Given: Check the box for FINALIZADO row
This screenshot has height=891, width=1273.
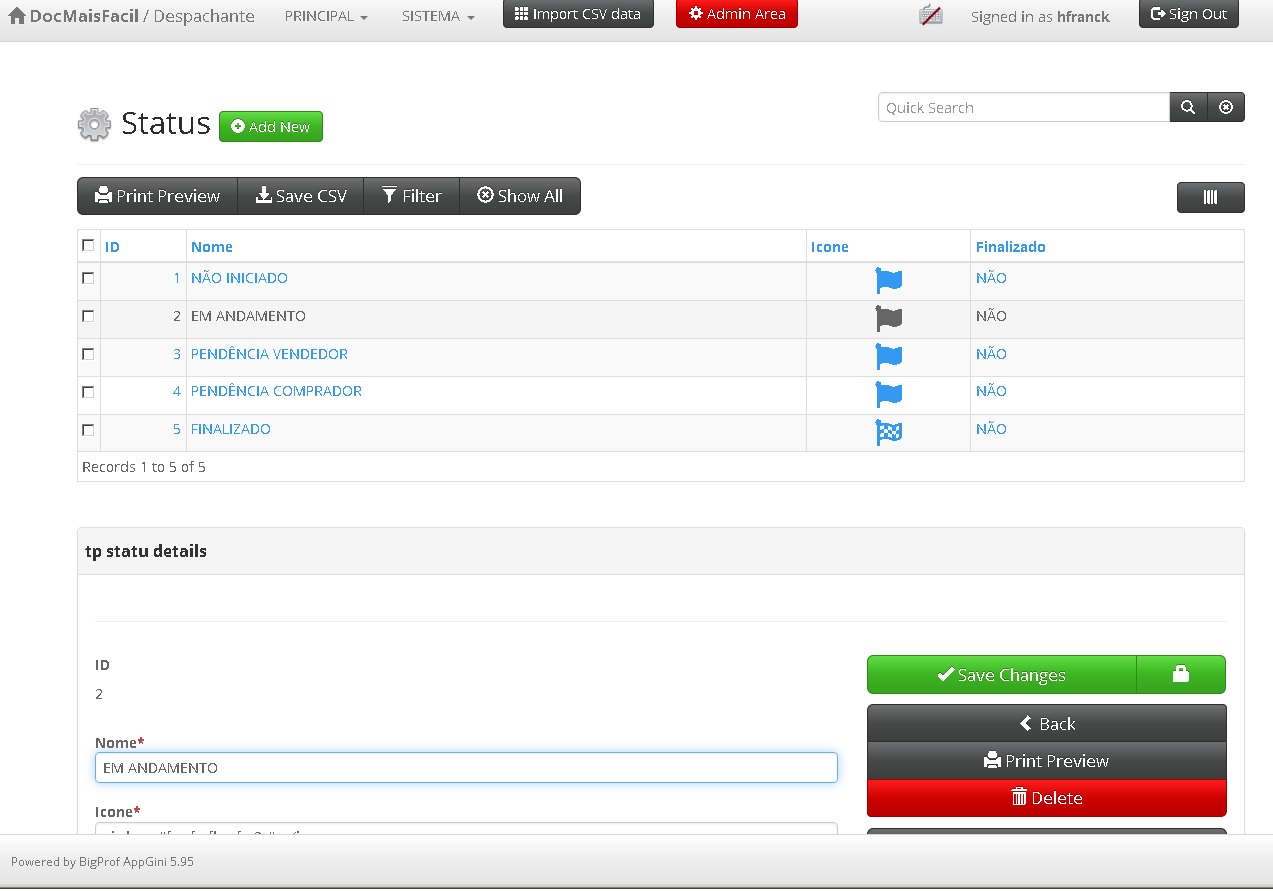Looking at the screenshot, I should tap(88, 430).
